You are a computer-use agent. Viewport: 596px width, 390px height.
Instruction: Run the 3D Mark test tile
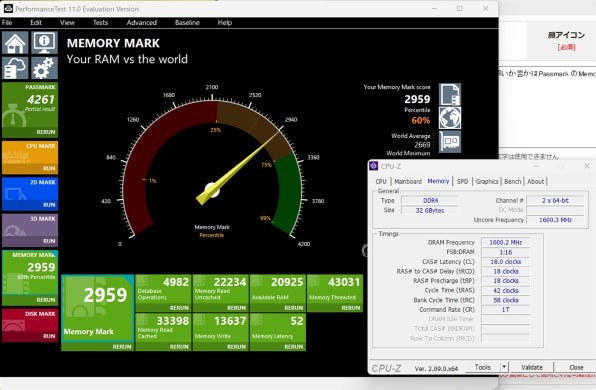(x=30, y=230)
